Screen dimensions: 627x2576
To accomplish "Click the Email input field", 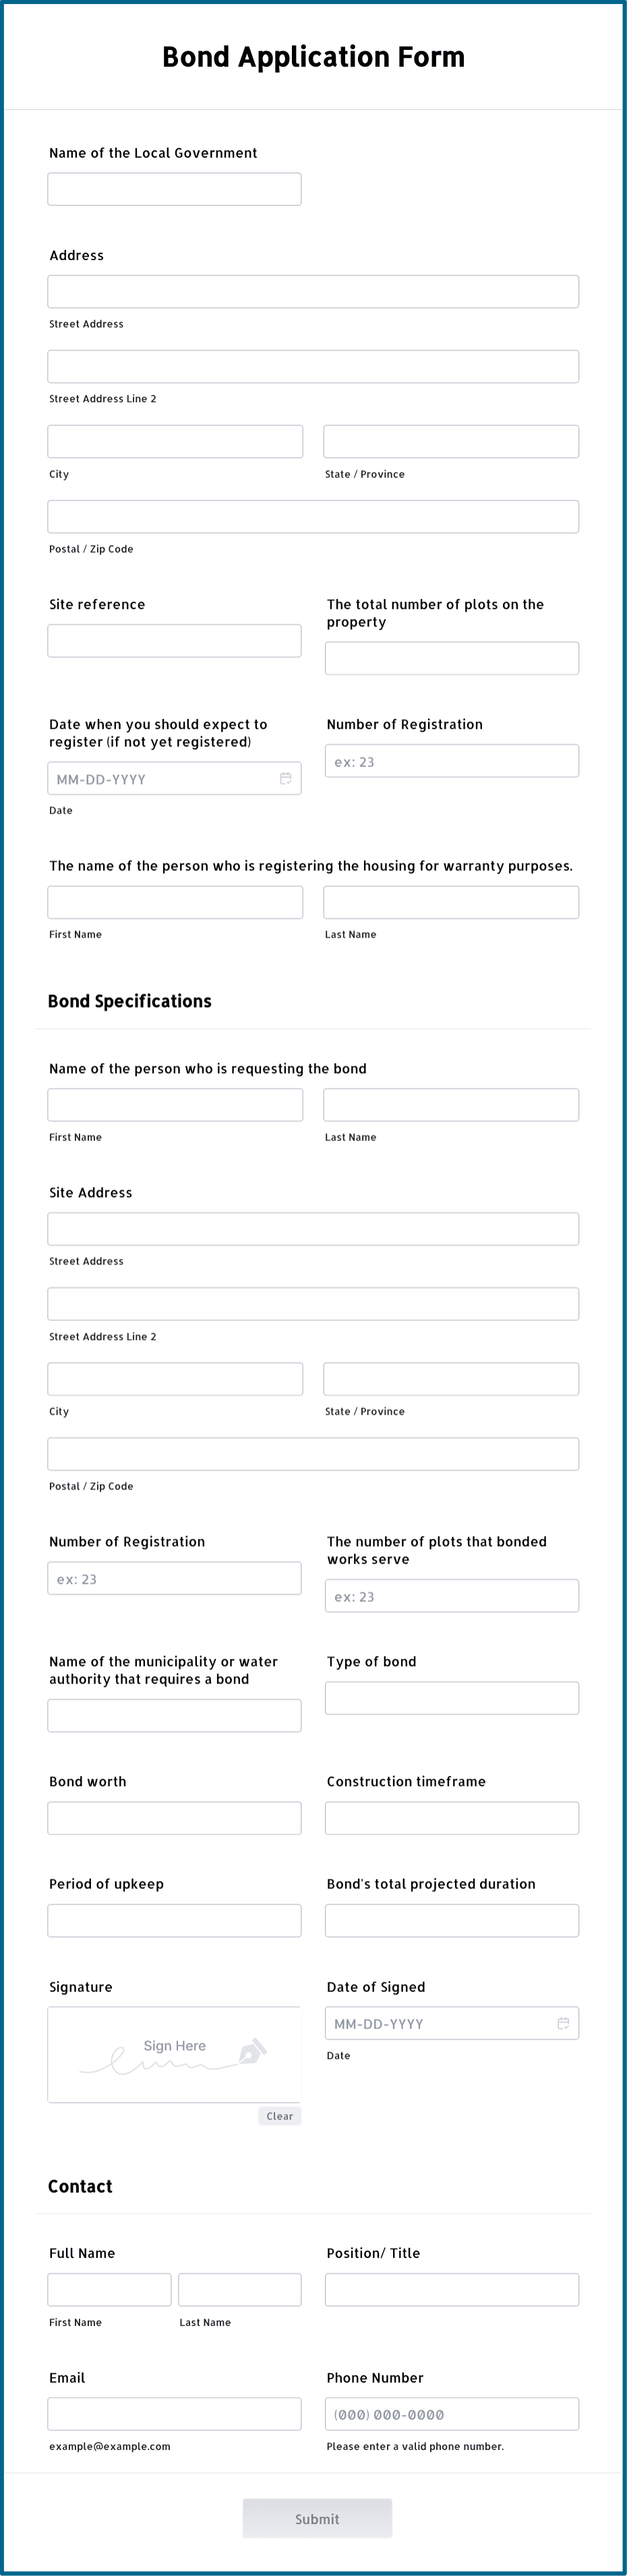I will pos(174,2414).
